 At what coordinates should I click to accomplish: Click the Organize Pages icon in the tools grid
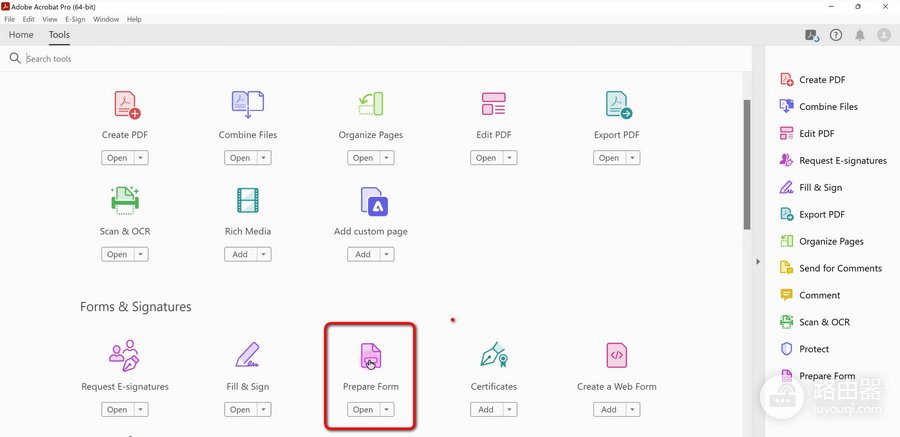tap(370, 105)
